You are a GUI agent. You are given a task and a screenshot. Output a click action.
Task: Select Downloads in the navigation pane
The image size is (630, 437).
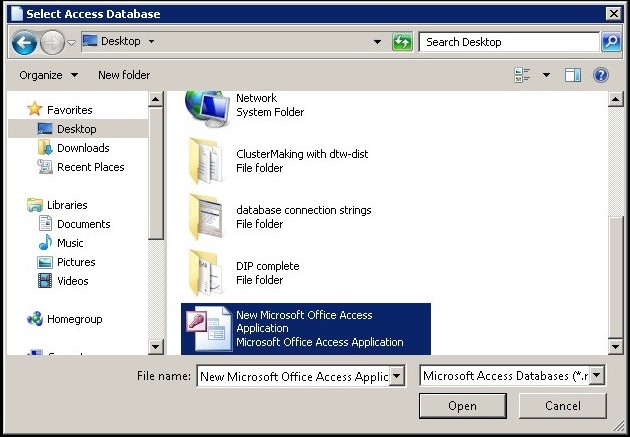pos(83,148)
